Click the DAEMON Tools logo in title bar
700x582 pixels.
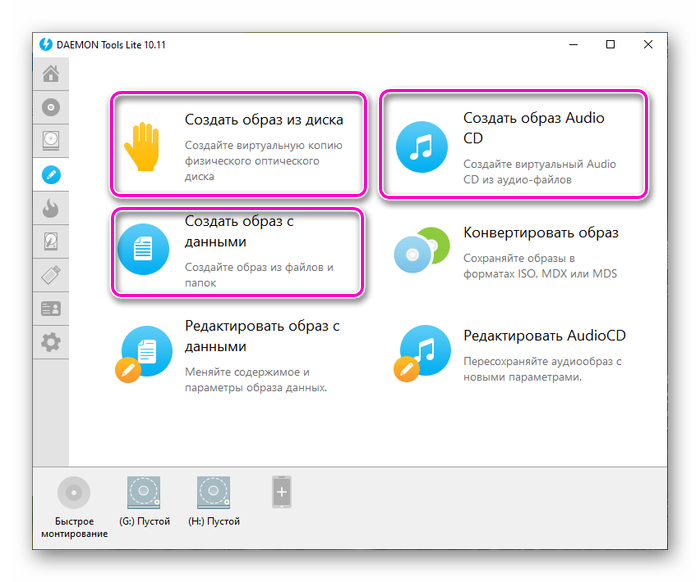coord(46,45)
